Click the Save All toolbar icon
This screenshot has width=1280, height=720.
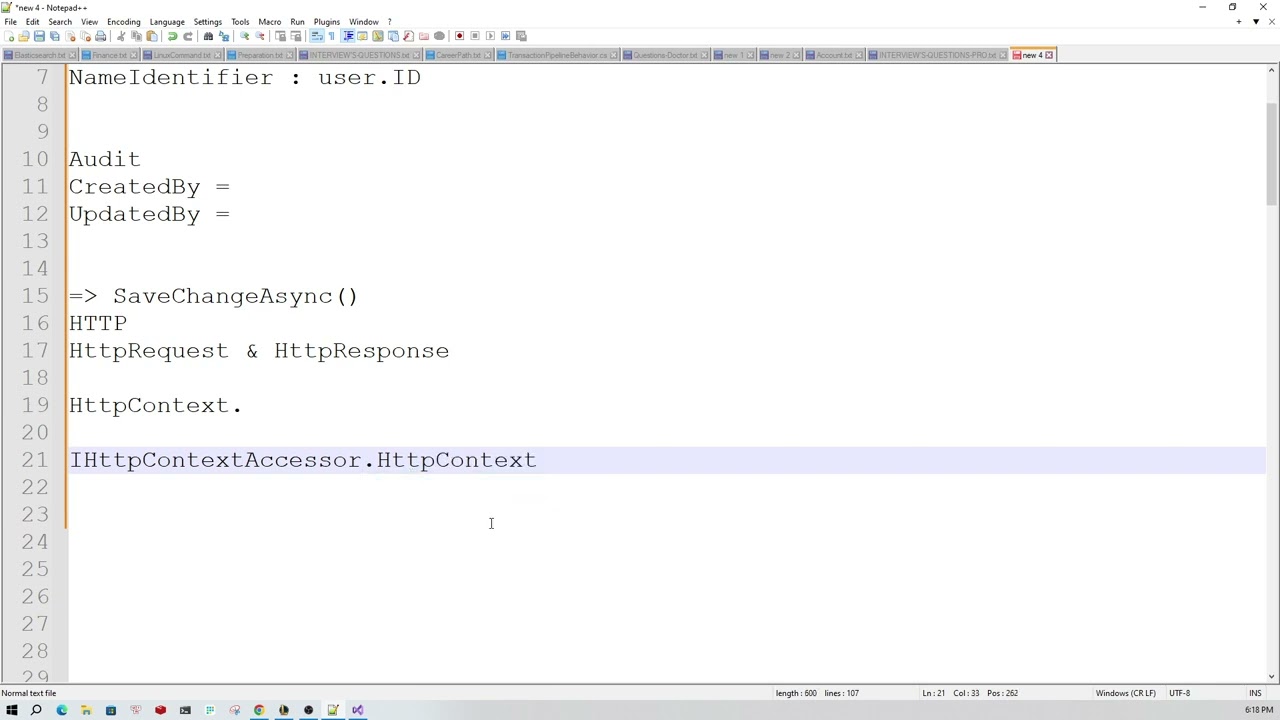pyautogui.click(x=54, y=36)
